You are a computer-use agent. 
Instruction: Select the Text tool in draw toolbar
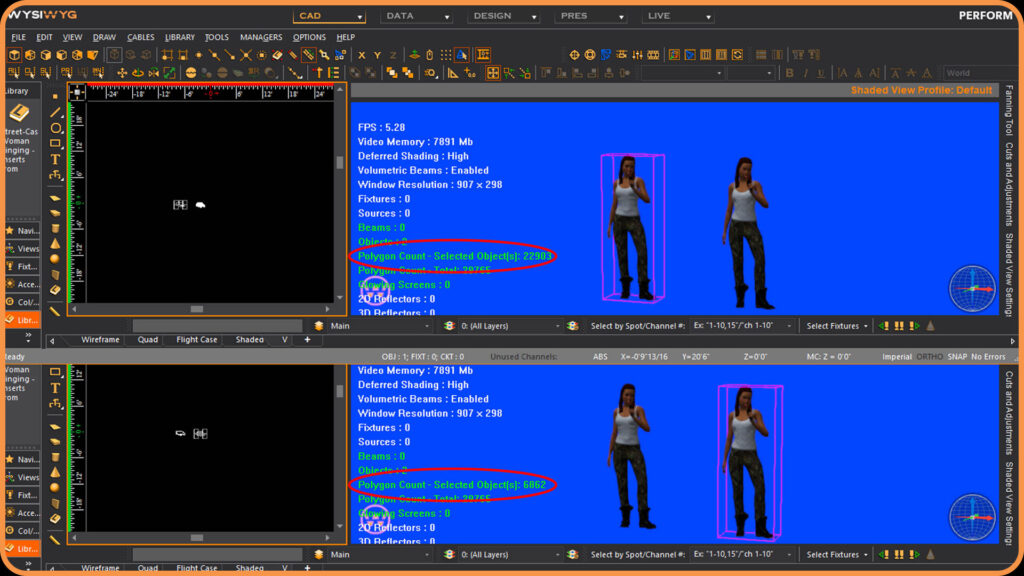tap(56, 159)
